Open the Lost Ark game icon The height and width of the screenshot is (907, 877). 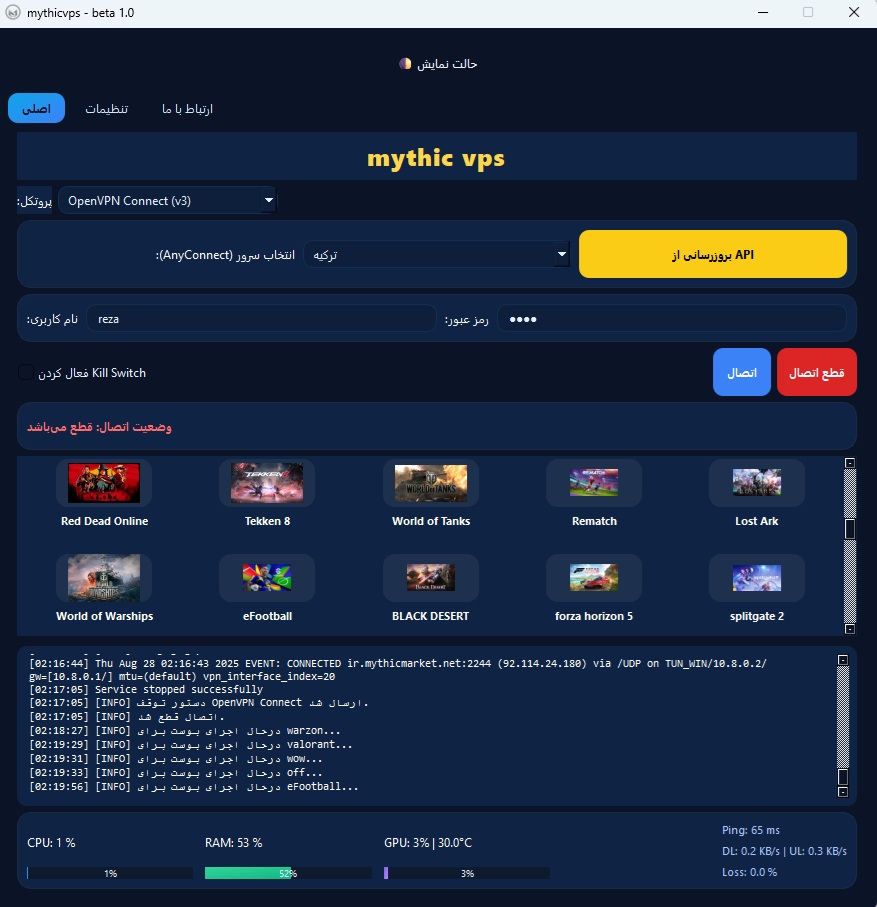tap(756, 482)
